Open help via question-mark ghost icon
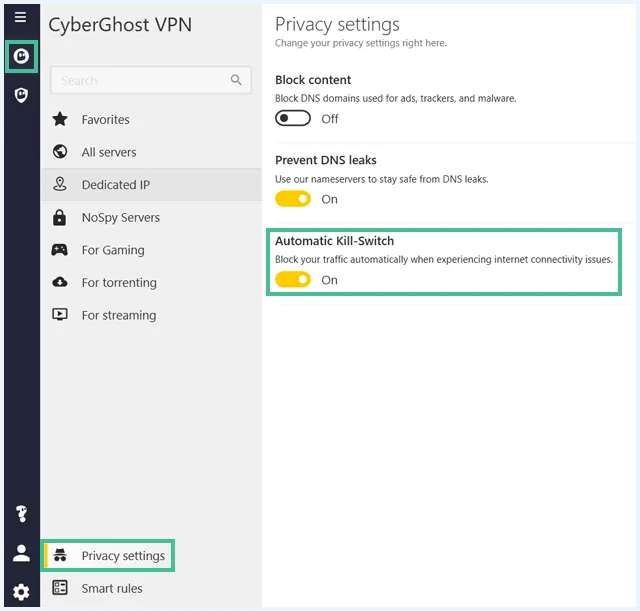The image size is (640, 611). point(21,513)
